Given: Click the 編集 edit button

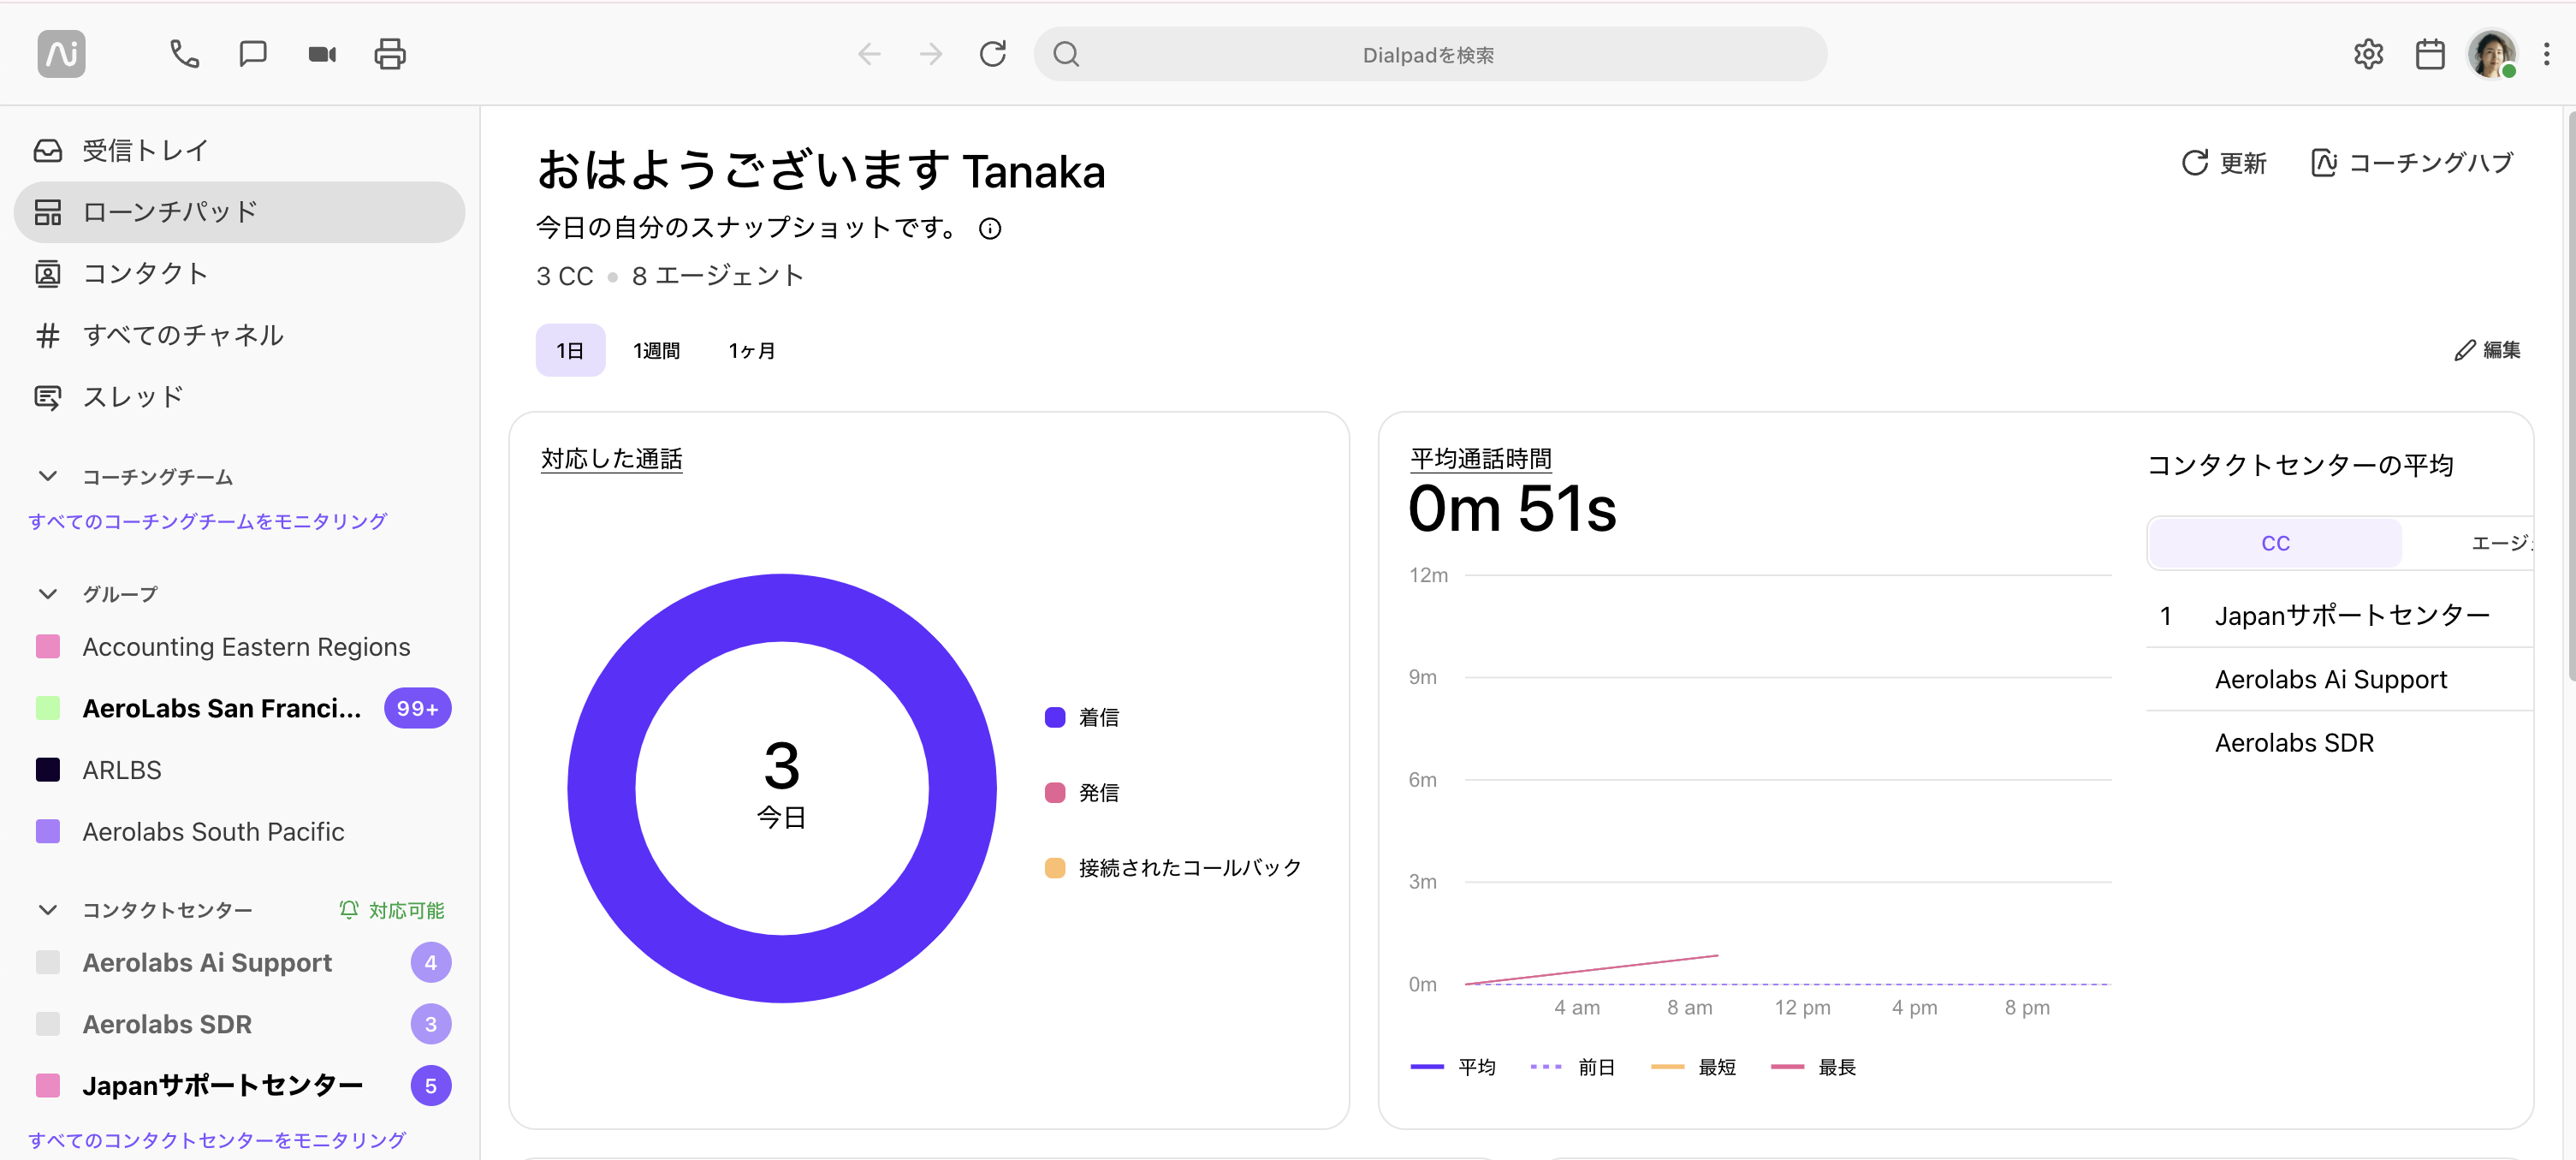Looking at the screenshot, I should click(2487, 350).
